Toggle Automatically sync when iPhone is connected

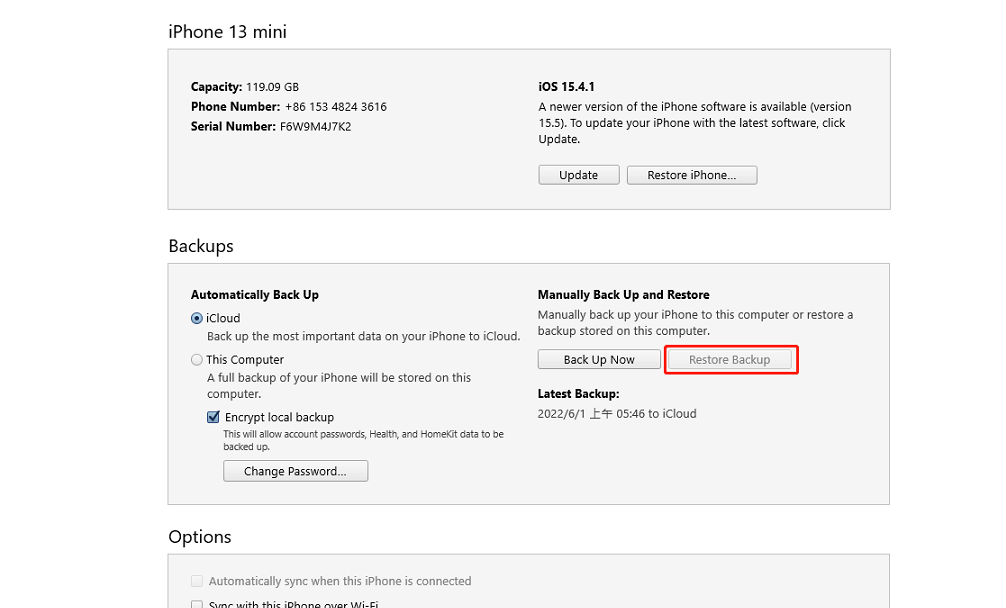point(197,581)
